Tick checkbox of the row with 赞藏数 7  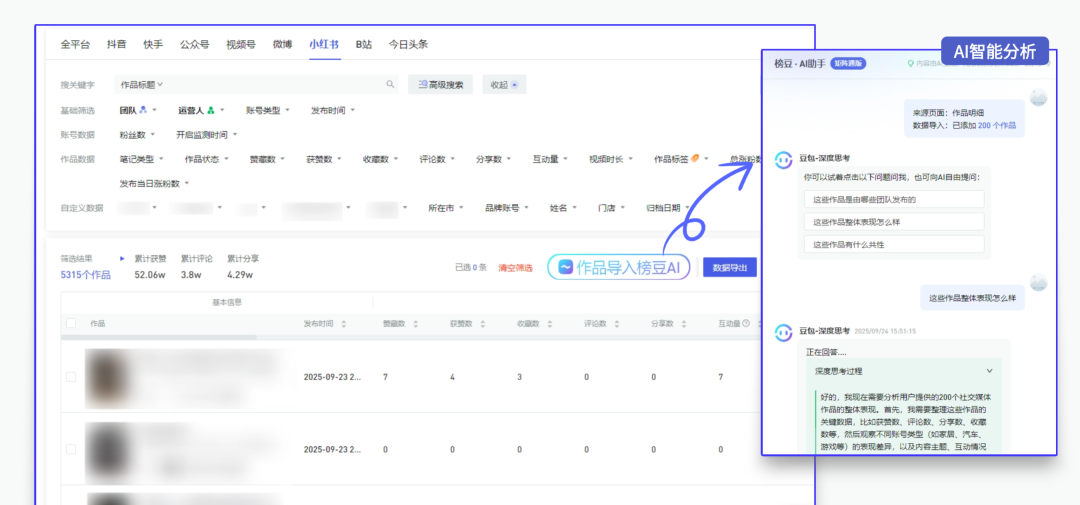pos(71,377)
